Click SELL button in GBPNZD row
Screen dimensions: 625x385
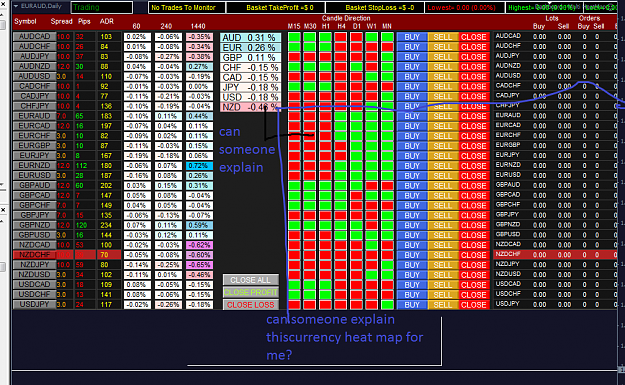click(x=442, y=226)
